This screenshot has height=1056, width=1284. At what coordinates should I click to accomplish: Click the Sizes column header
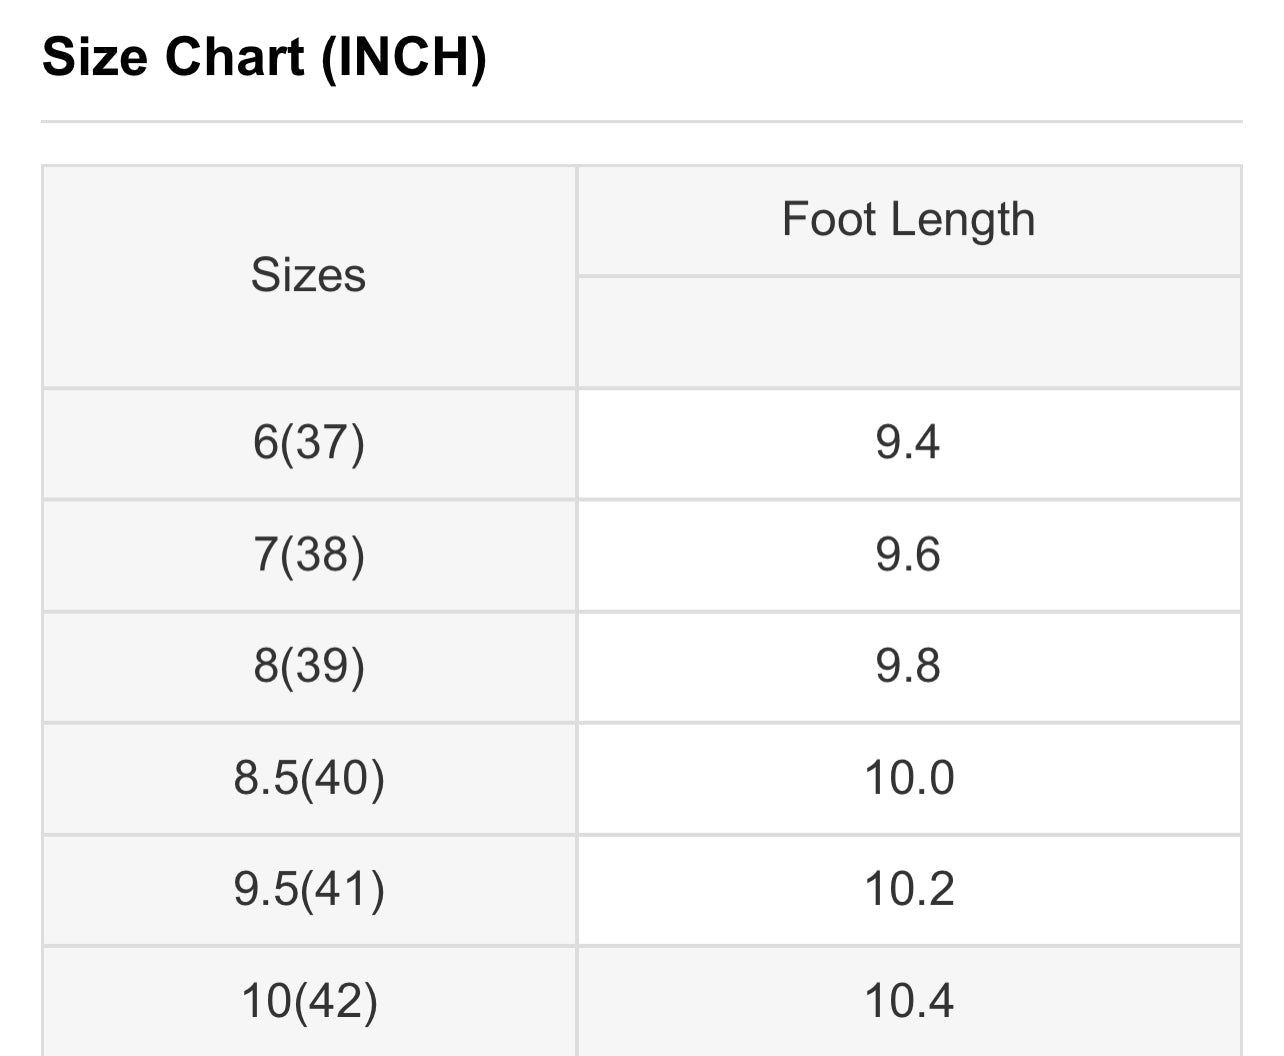[x=308, y=275]
